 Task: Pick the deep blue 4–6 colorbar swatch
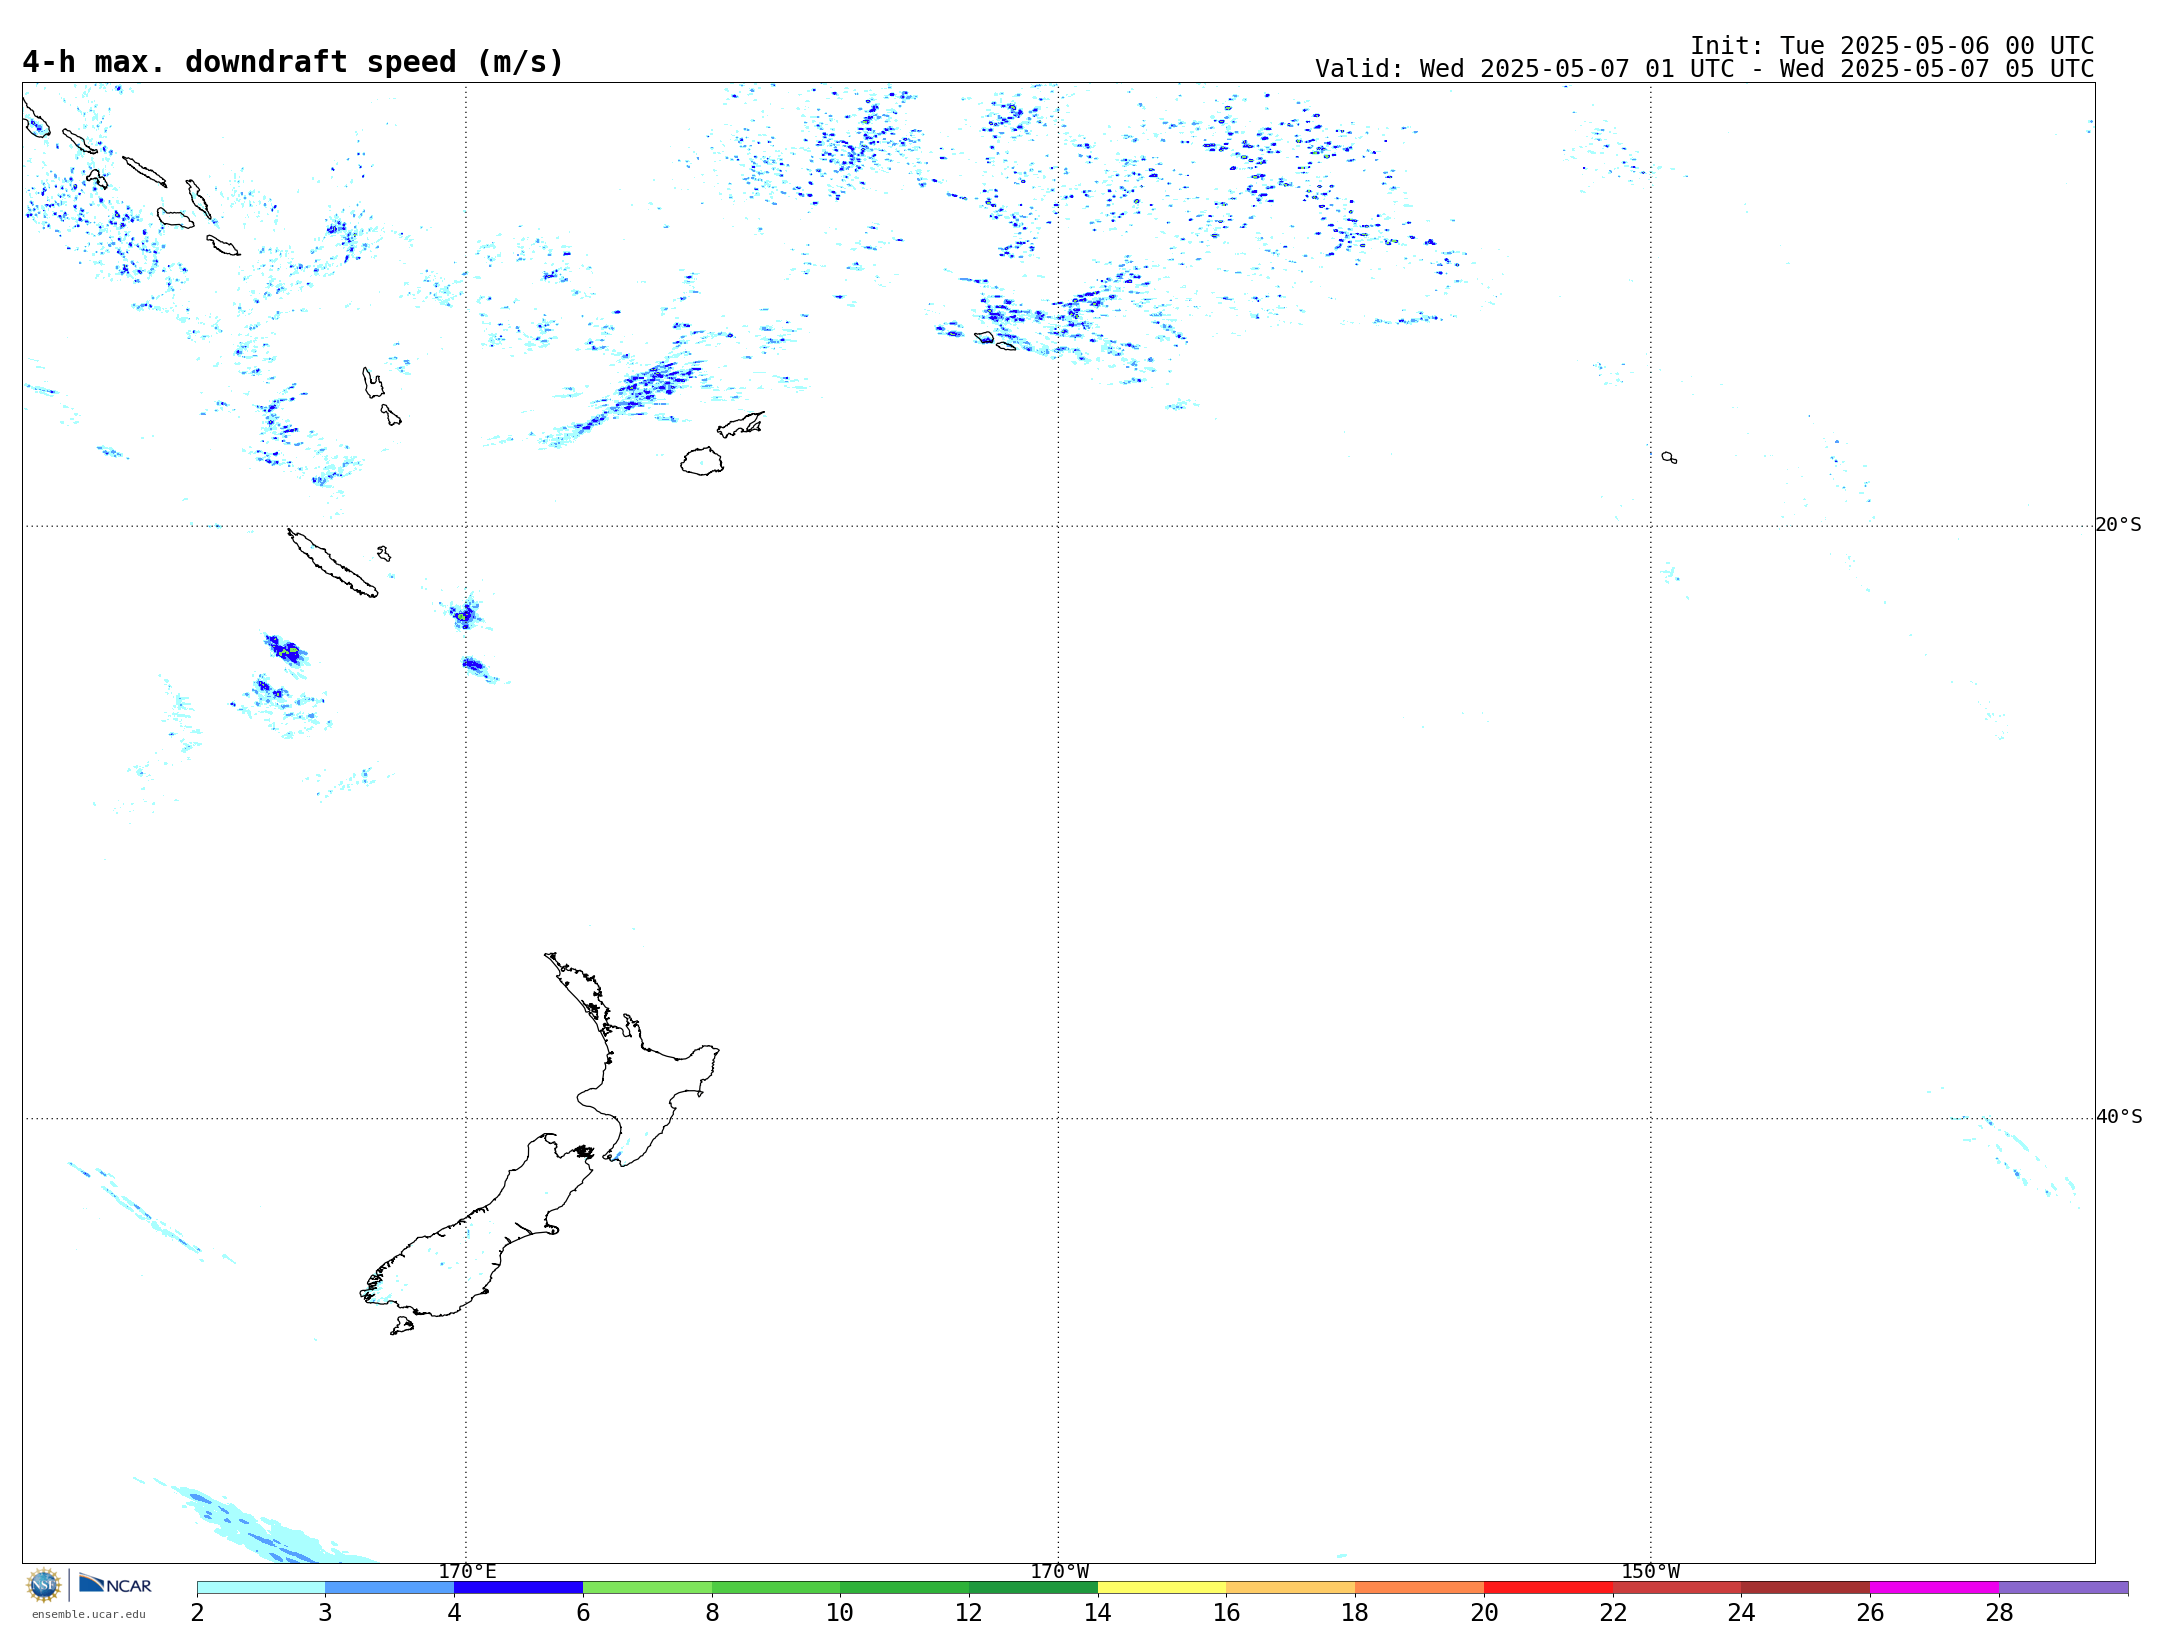click(x=518, y=1587)
